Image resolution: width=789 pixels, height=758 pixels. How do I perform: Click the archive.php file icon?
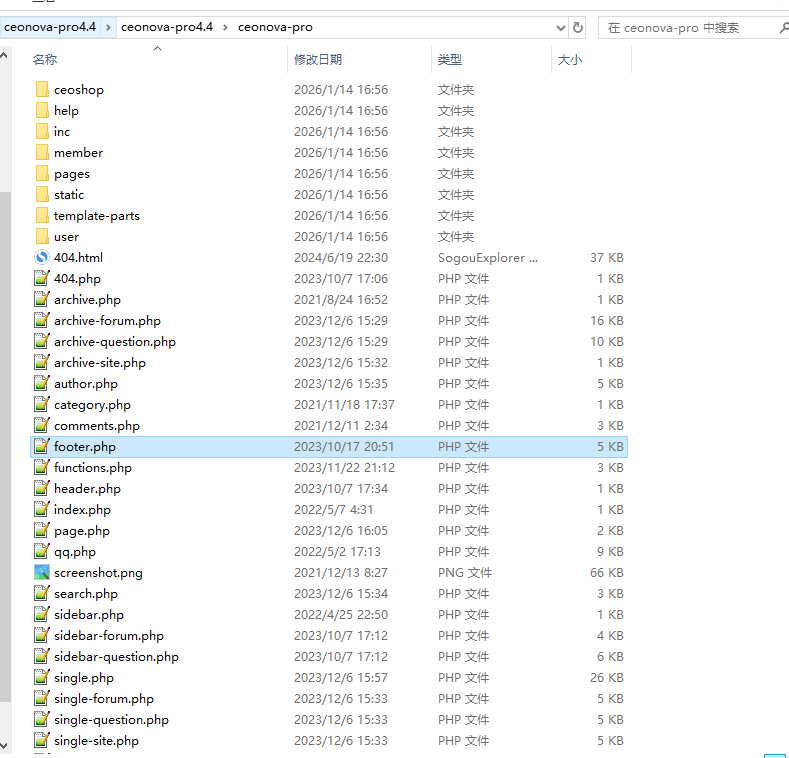point(42,299)
